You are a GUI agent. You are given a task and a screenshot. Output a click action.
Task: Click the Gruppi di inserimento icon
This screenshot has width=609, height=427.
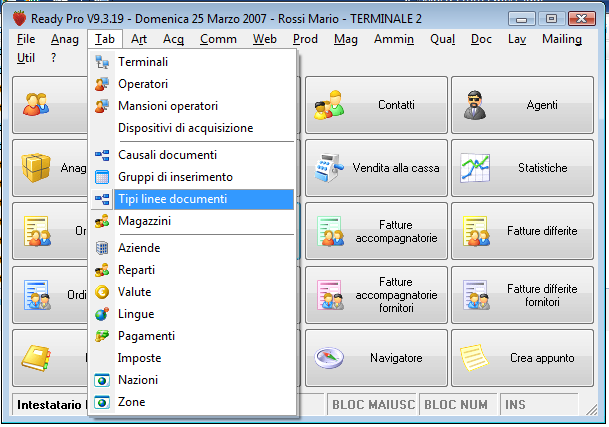click(x=102, y=177)
